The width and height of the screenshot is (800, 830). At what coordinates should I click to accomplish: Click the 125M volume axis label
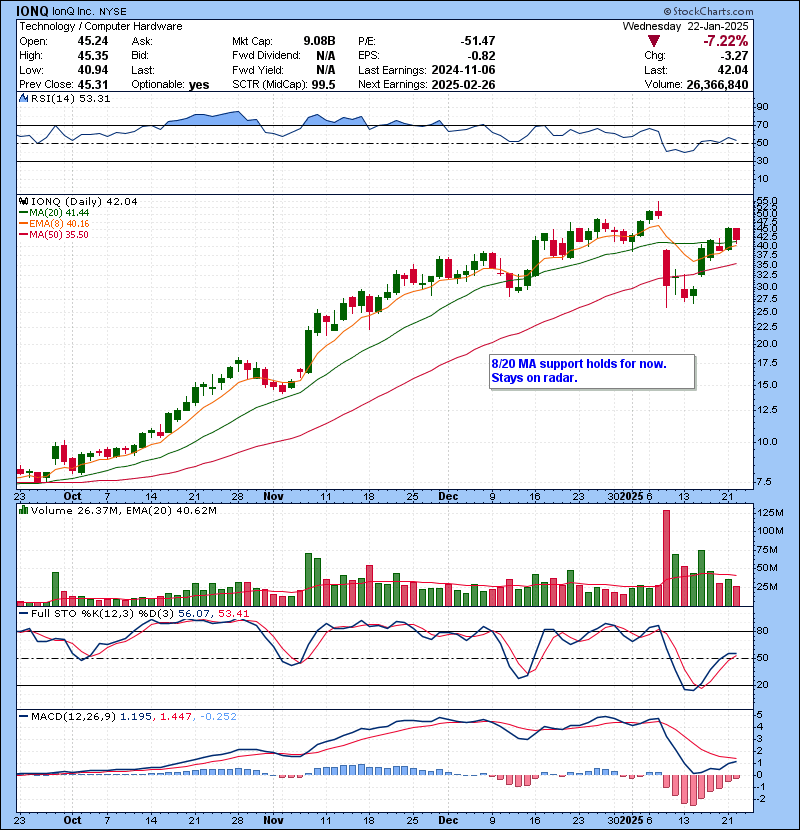[770, 513]
